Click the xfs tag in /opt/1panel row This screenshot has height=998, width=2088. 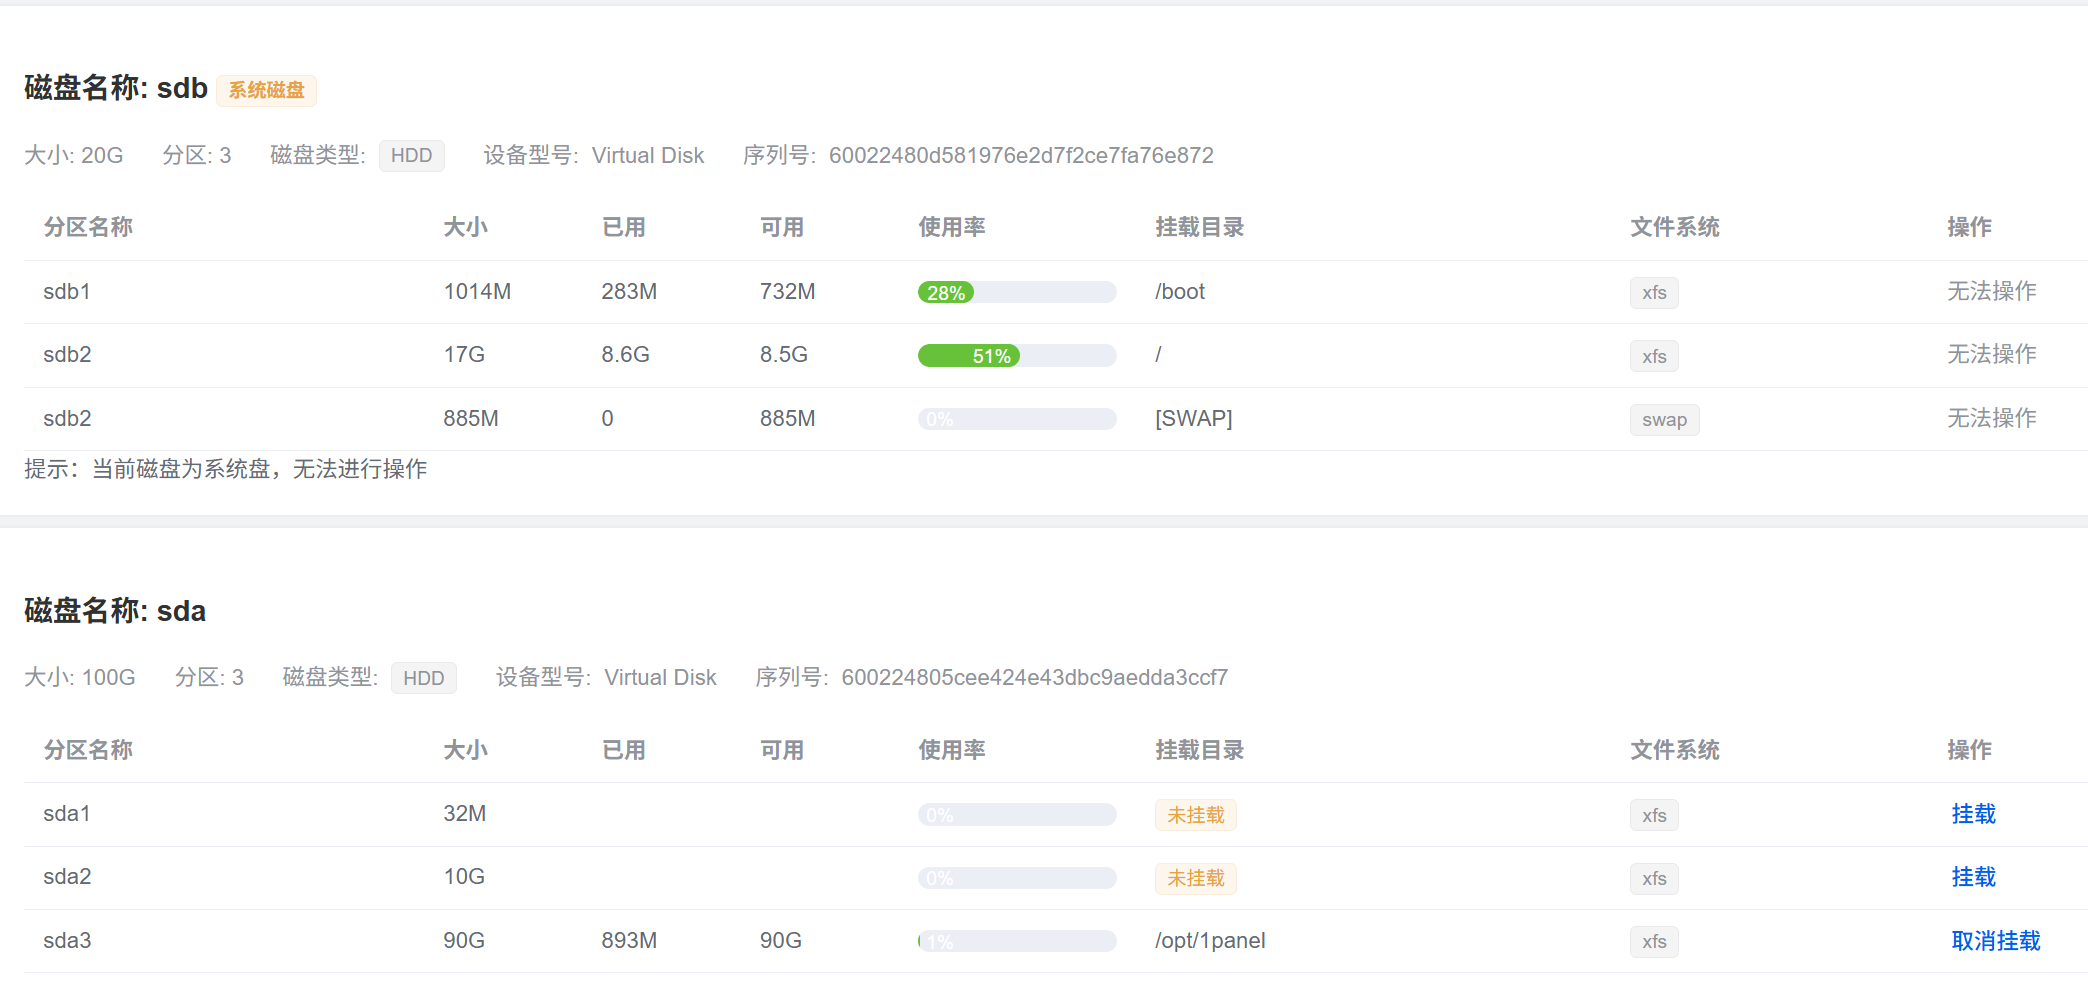(x=1654, y=942)
